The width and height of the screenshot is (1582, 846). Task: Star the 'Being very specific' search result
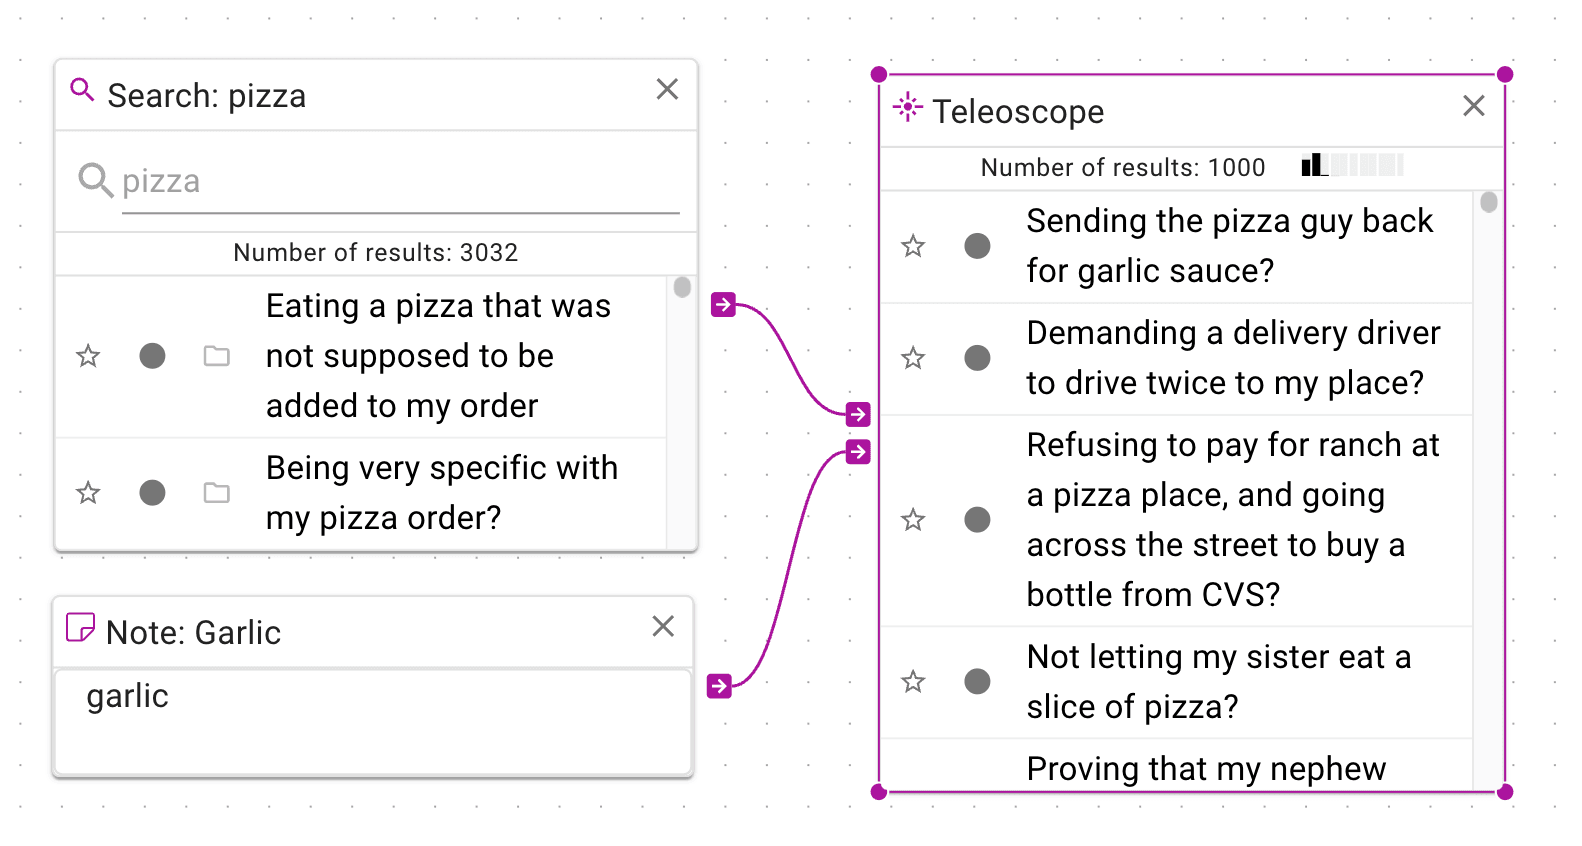pos(88,493)
